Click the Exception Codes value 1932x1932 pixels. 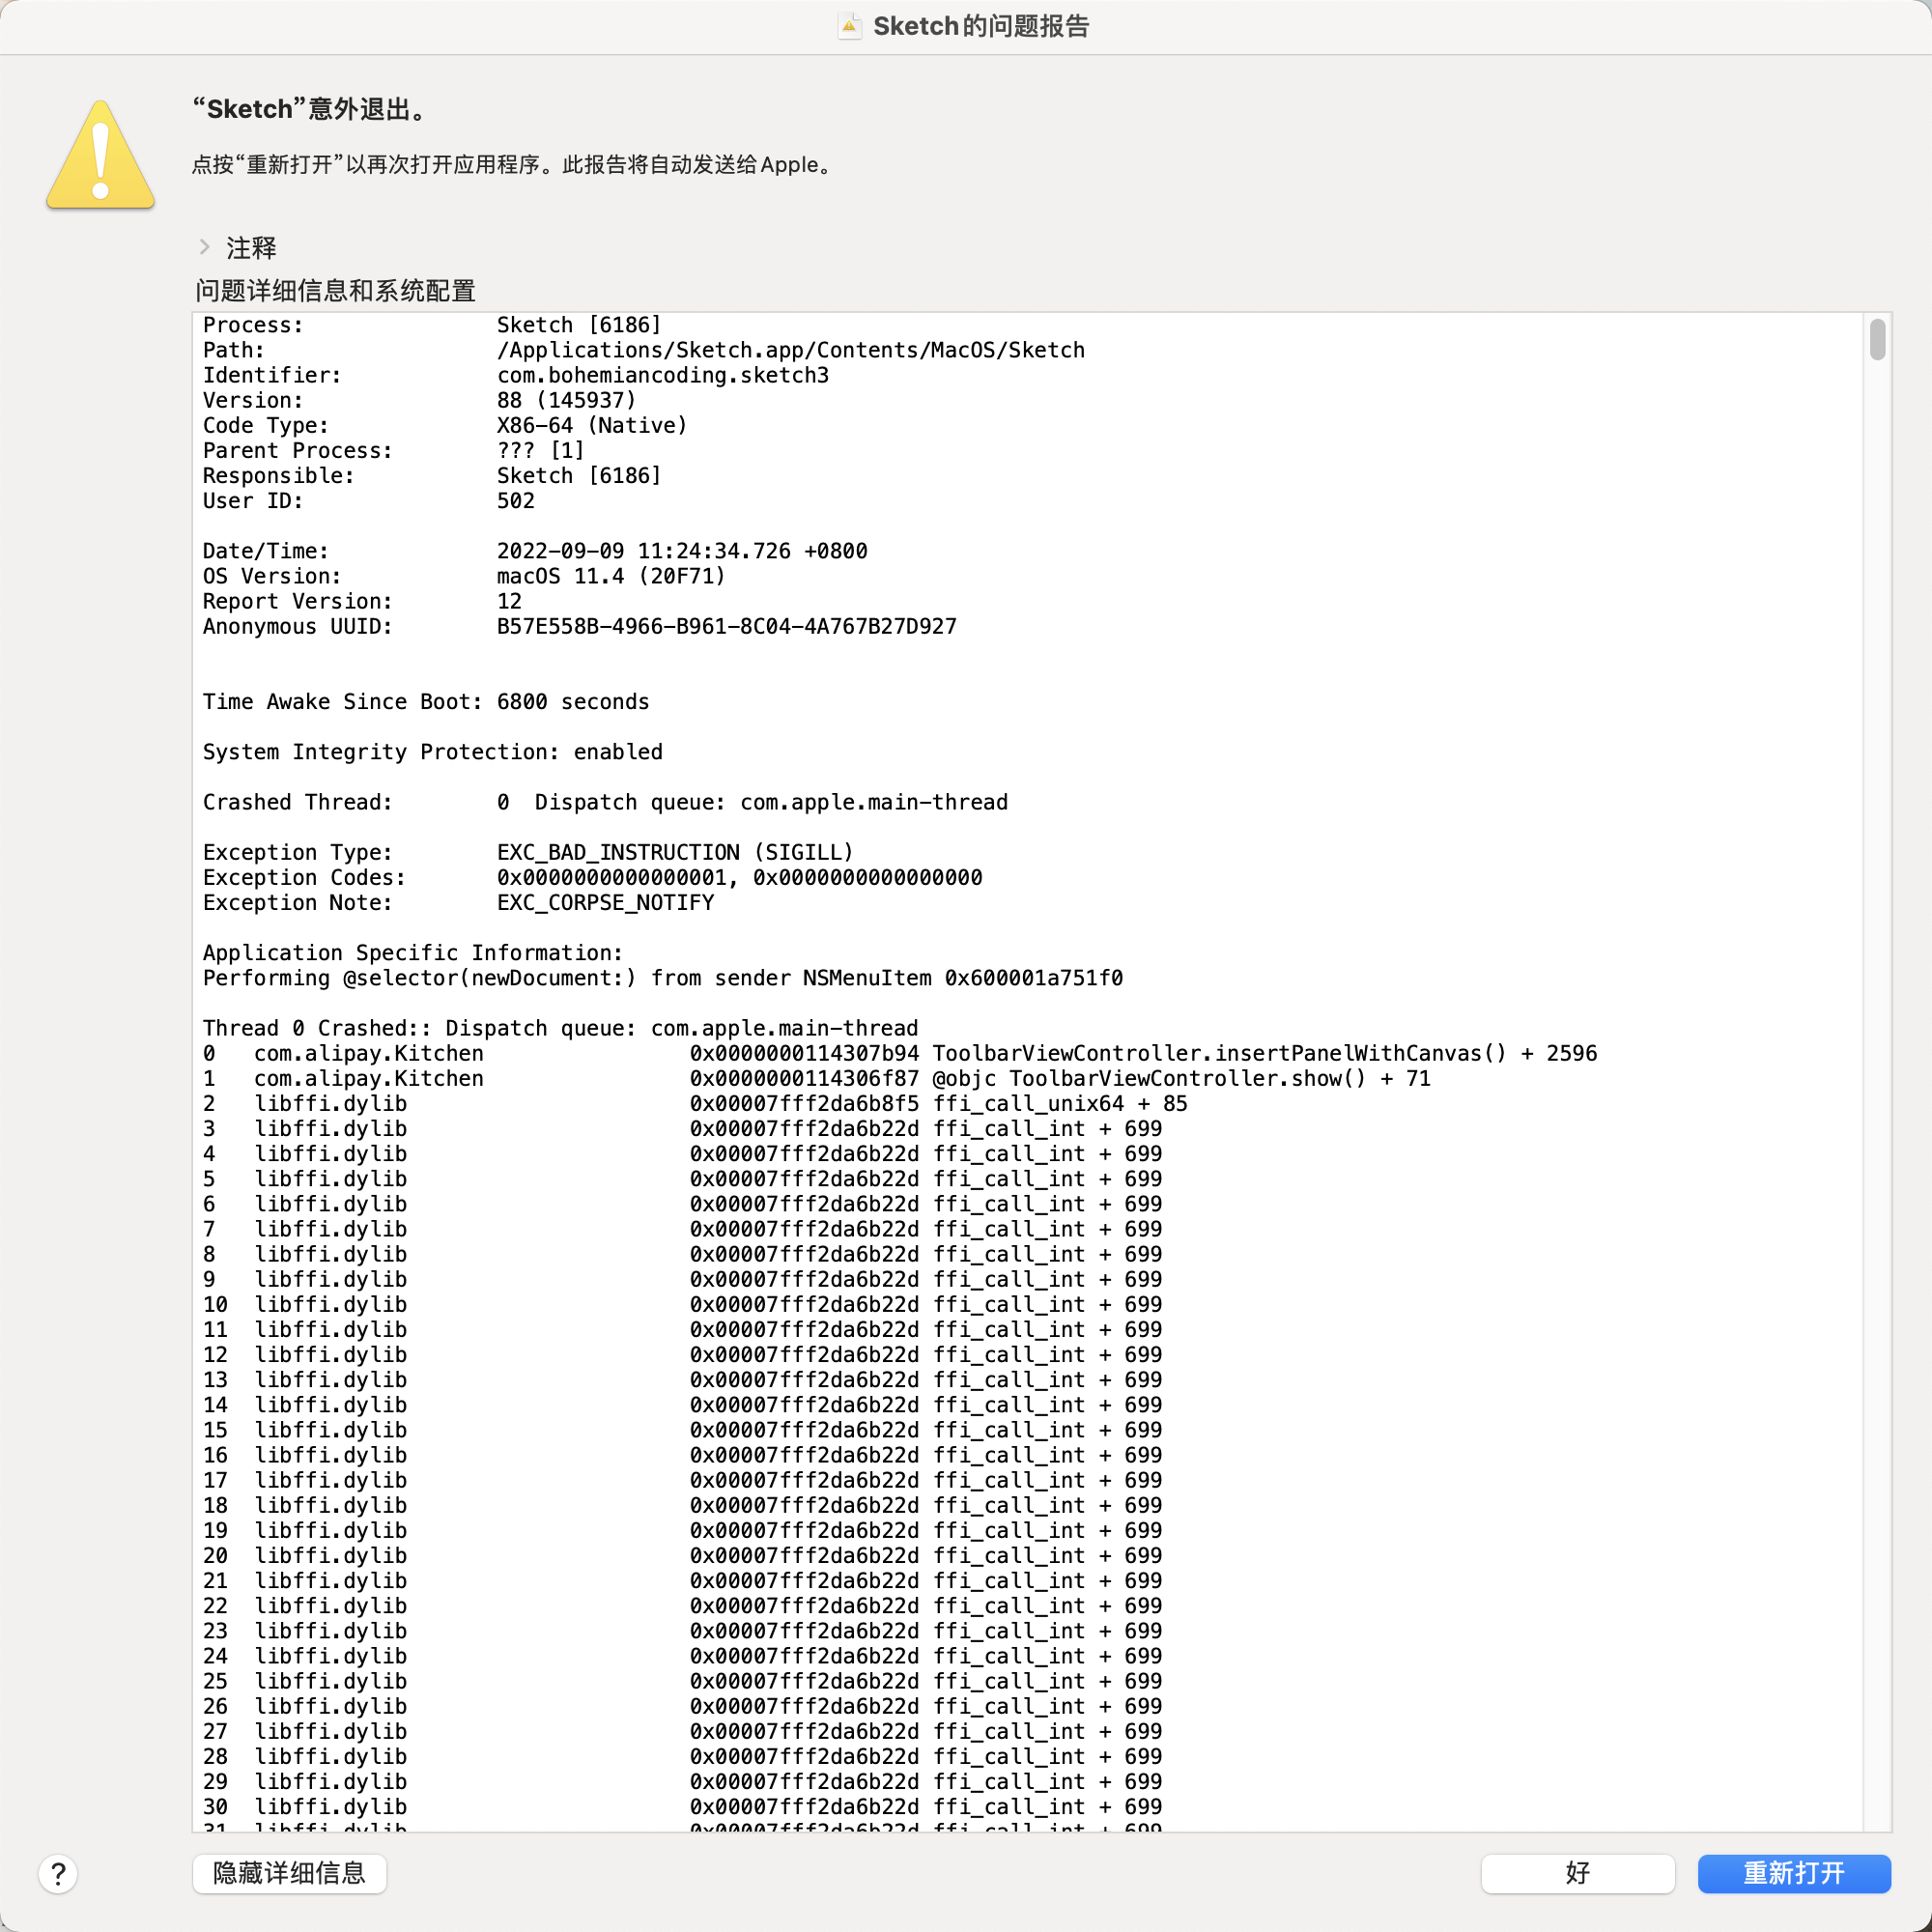tap(740, 877)
